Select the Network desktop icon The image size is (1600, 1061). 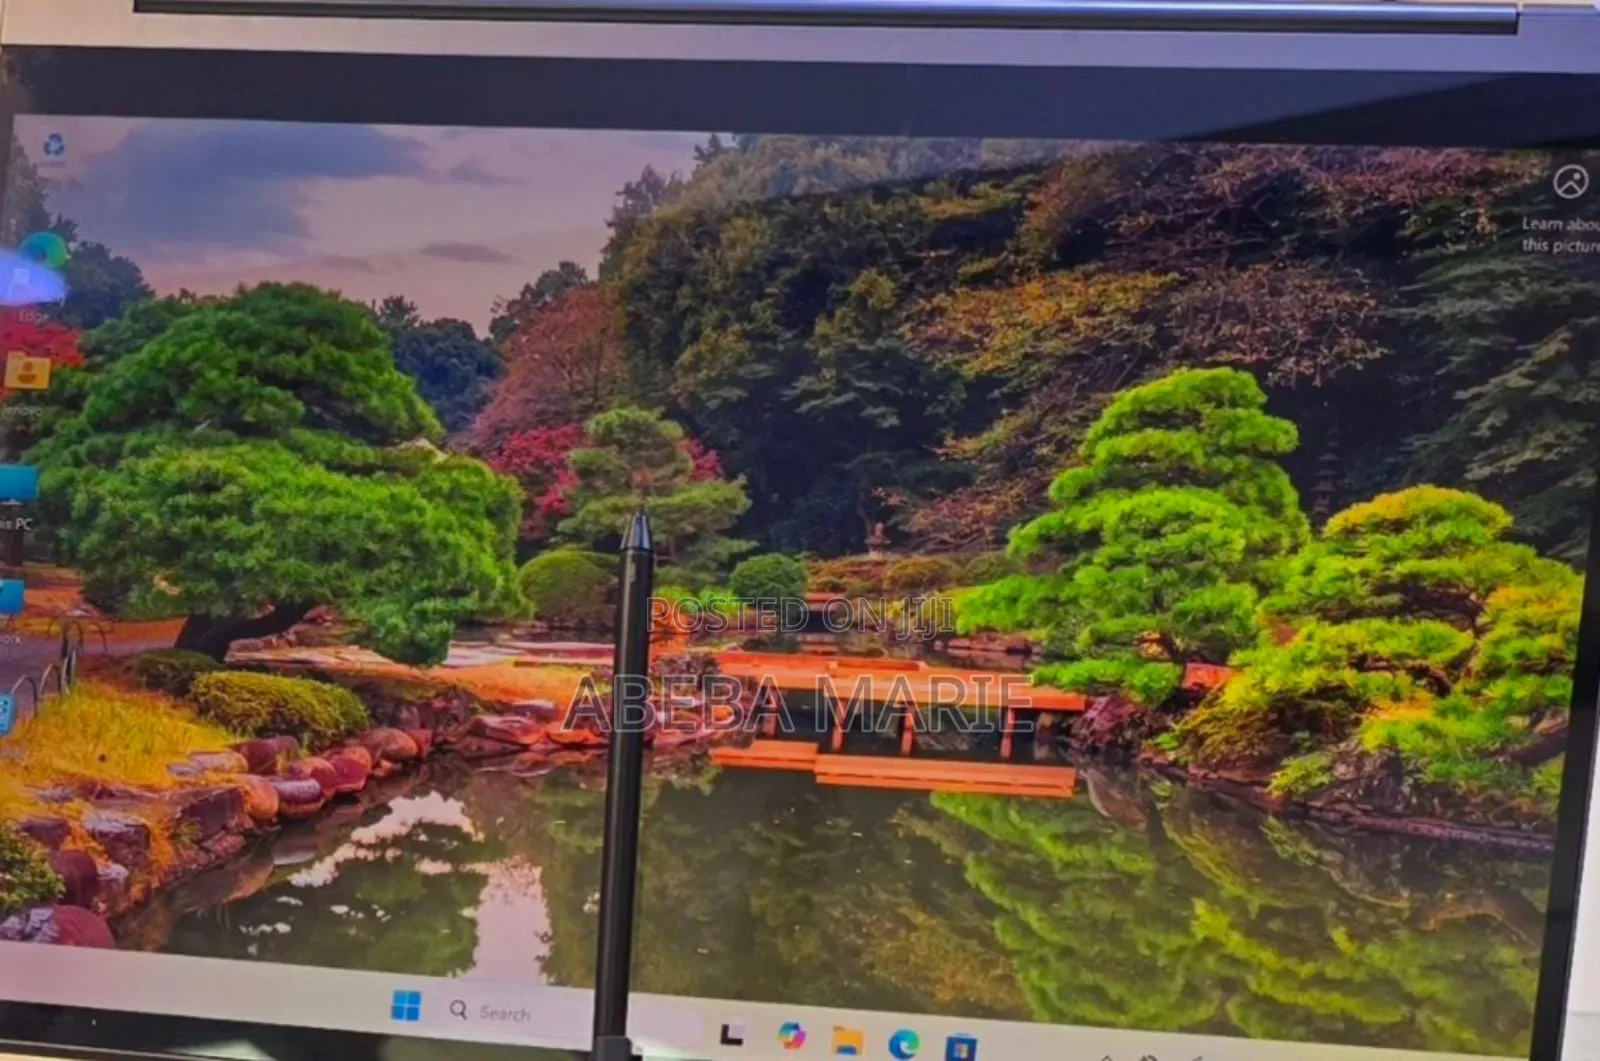coord(10,599)
